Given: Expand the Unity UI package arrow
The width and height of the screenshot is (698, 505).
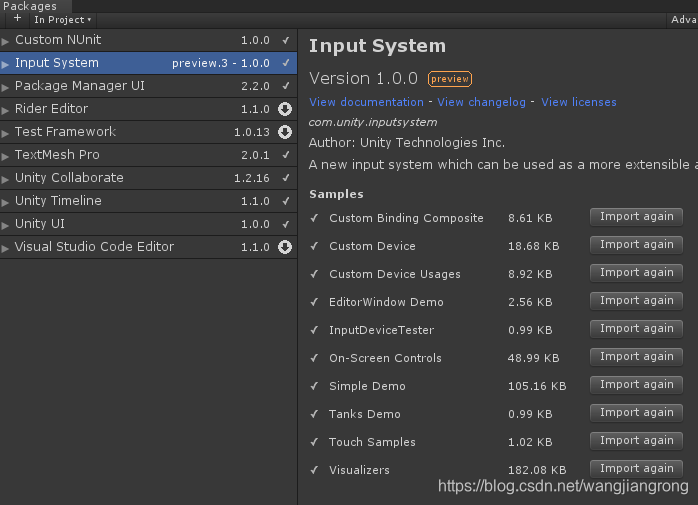Looking at the screenshot, I should tap(5, 225).
